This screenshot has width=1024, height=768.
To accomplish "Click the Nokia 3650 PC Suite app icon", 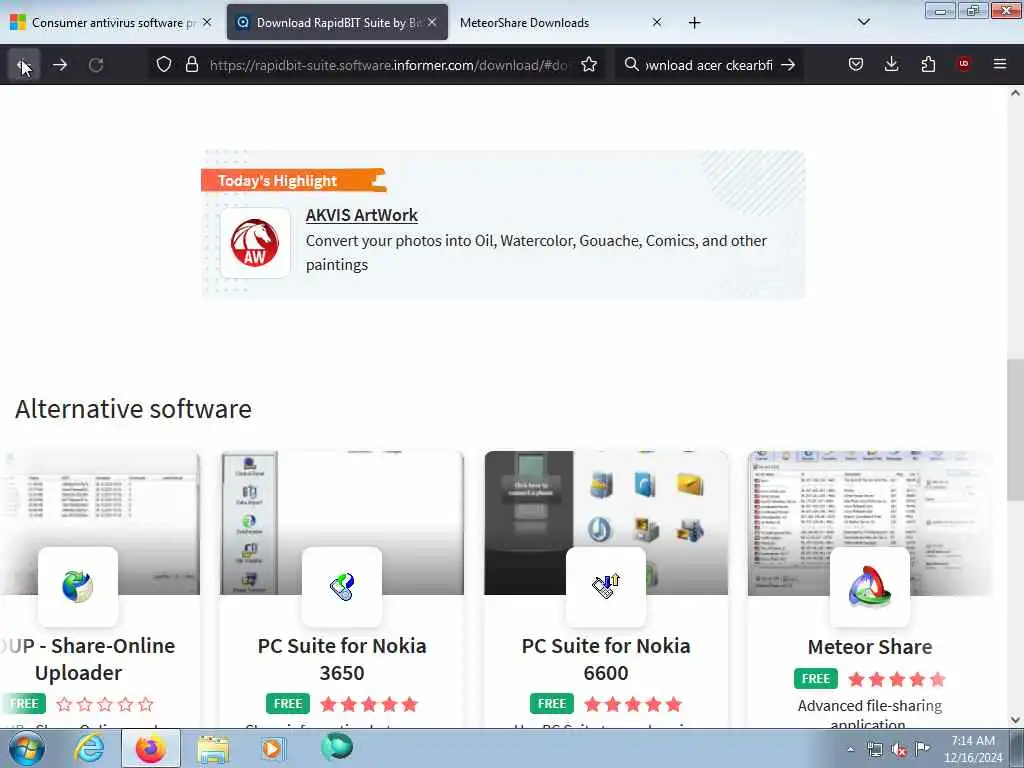I will pos(342,586).
